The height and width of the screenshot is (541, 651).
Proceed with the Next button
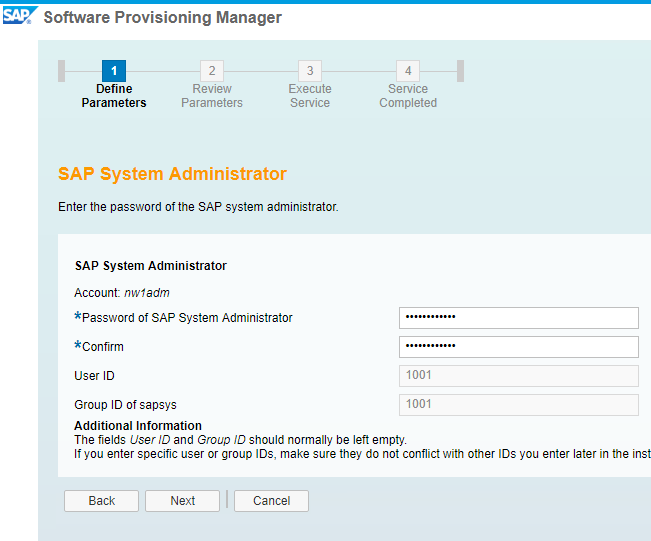coord(182,501)
